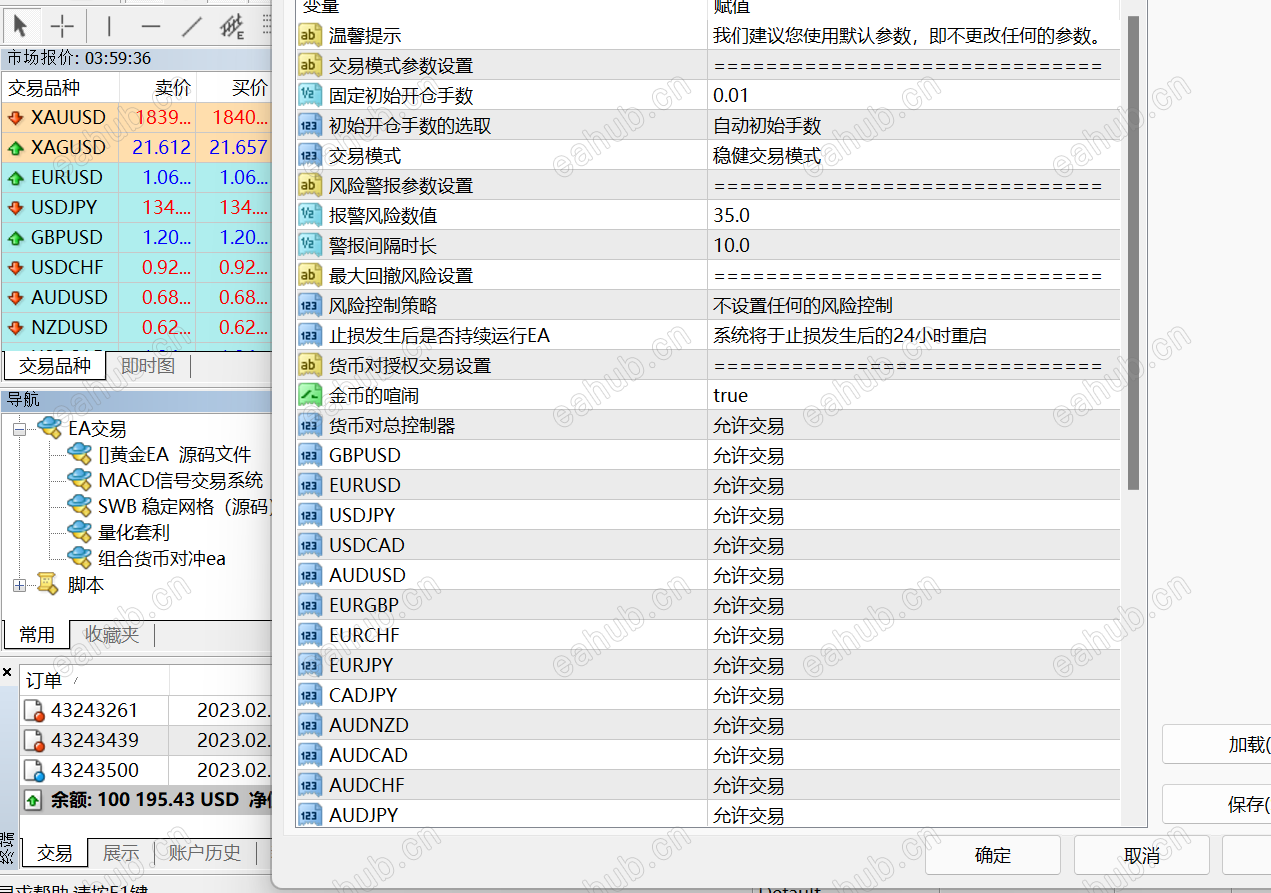1271x893 pixels.
Task: Click the 保存 button to save settings
Action: coord(1217,804)
